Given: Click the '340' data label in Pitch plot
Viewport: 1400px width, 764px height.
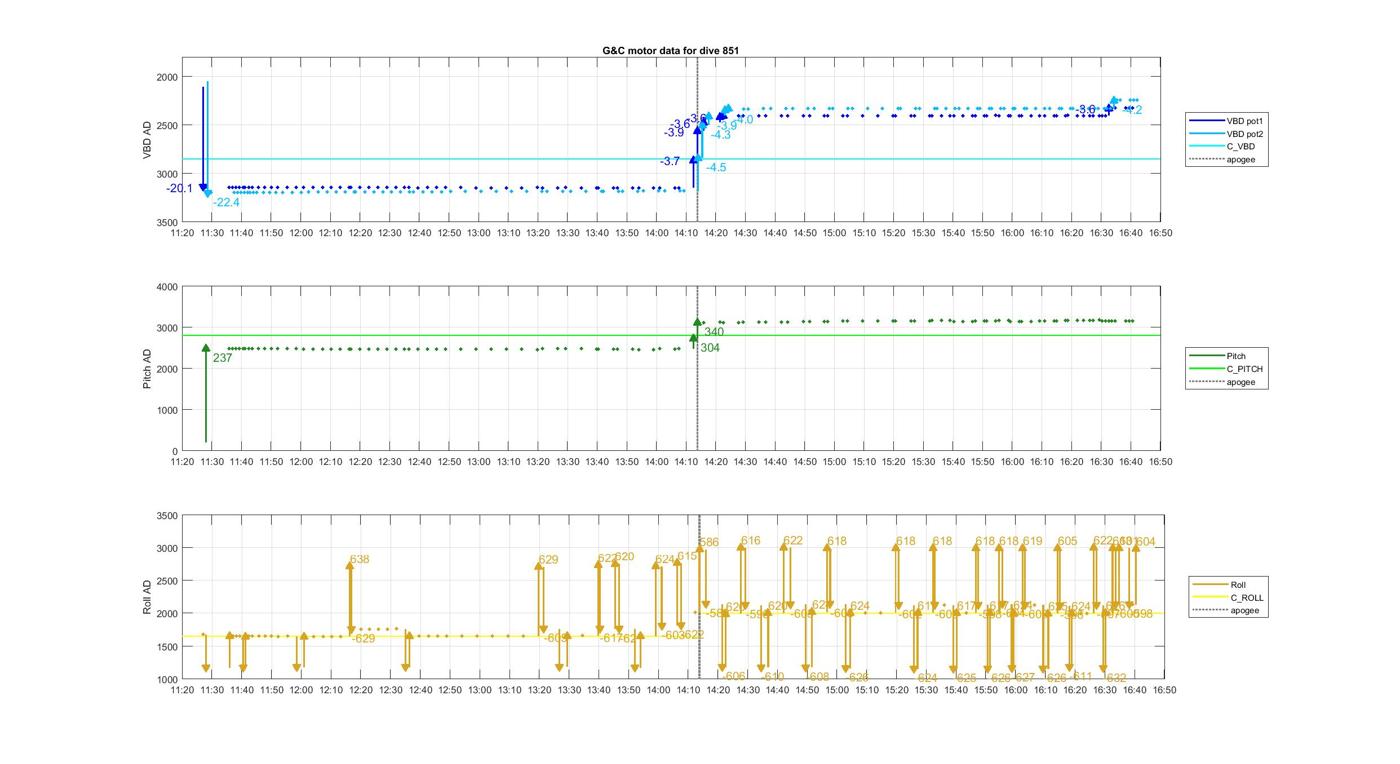Looking at the screenshot, I should pos(714,332).
